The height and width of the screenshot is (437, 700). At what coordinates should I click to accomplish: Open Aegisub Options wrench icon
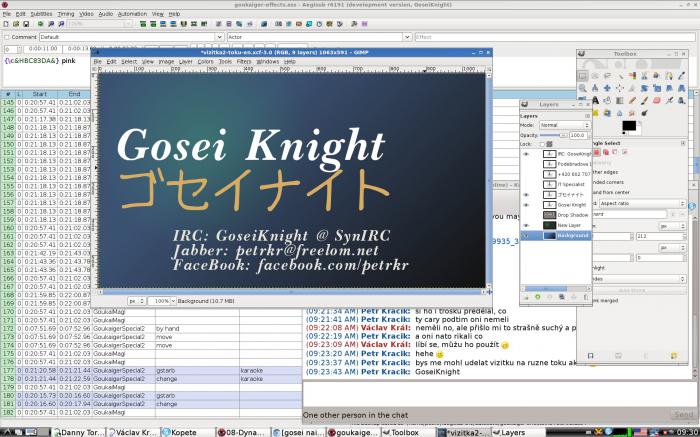[x=354, y=24]
